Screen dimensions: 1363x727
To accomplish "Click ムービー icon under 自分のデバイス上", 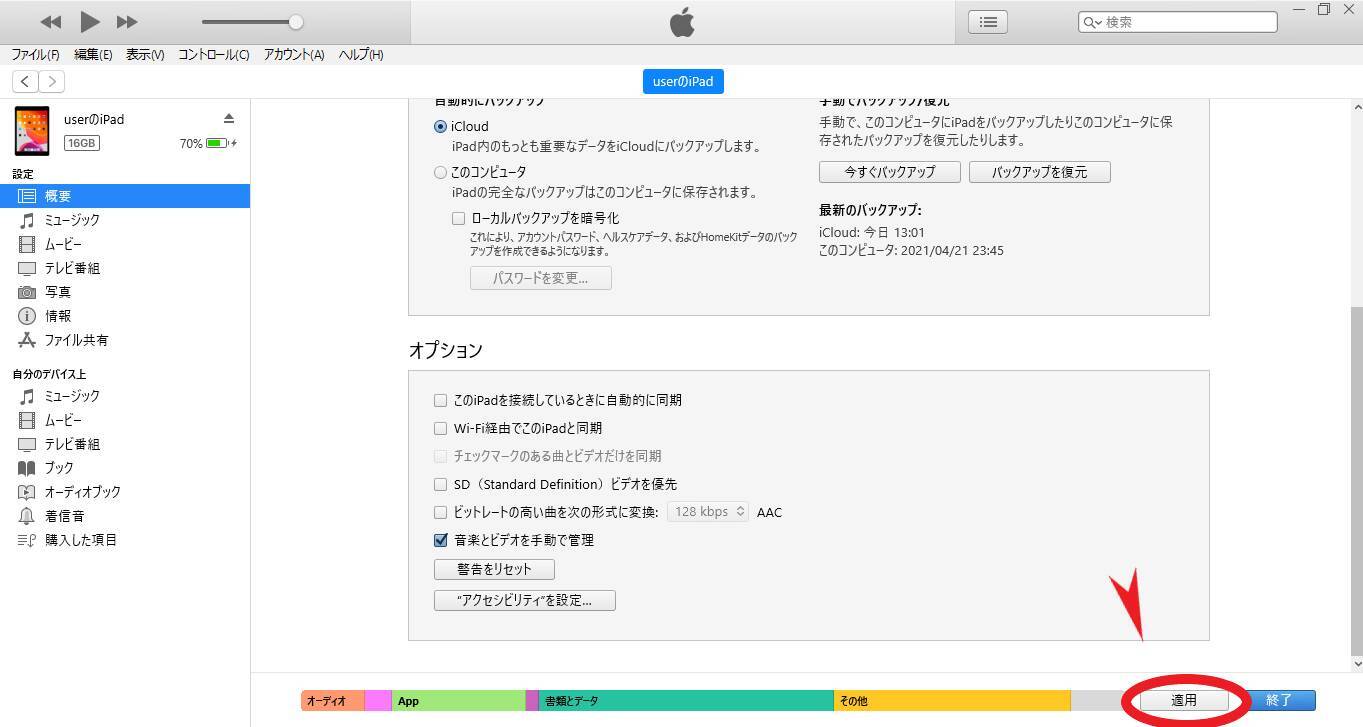I will tap(27, 420).
